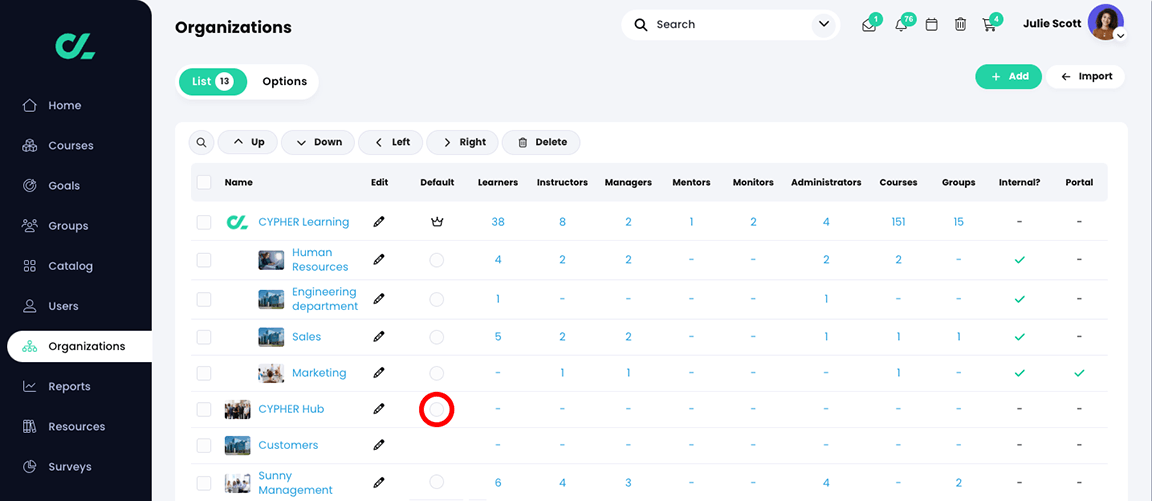Edit CYPHER Hub with pencil icon

coord(379,408)
